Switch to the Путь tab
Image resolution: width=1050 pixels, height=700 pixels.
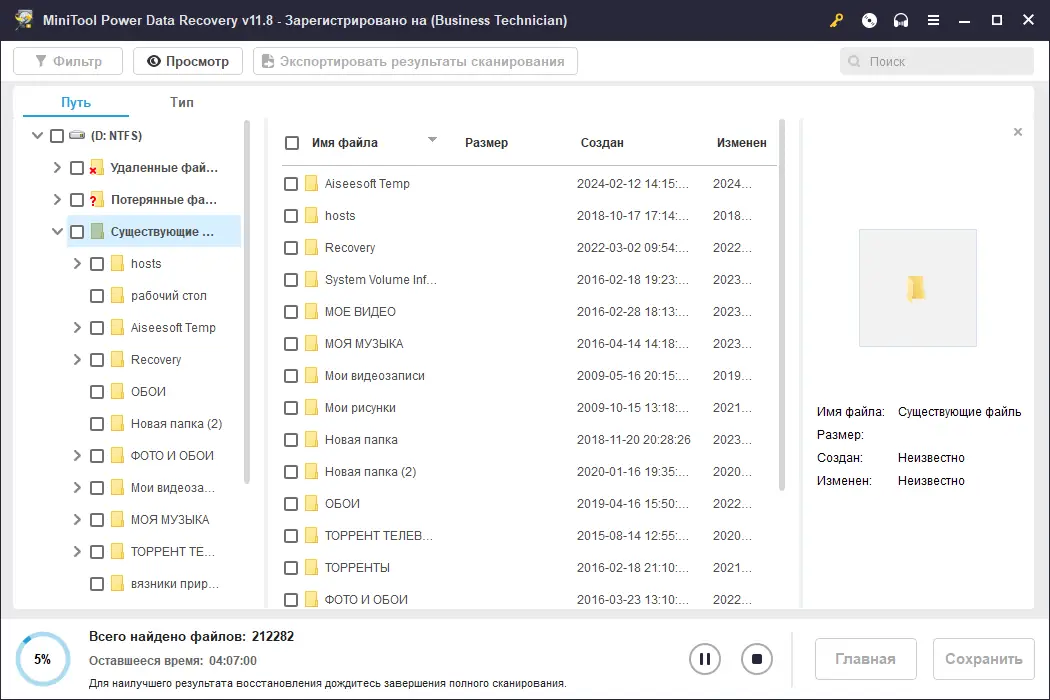pyautogui.click(x=76, y=102)
